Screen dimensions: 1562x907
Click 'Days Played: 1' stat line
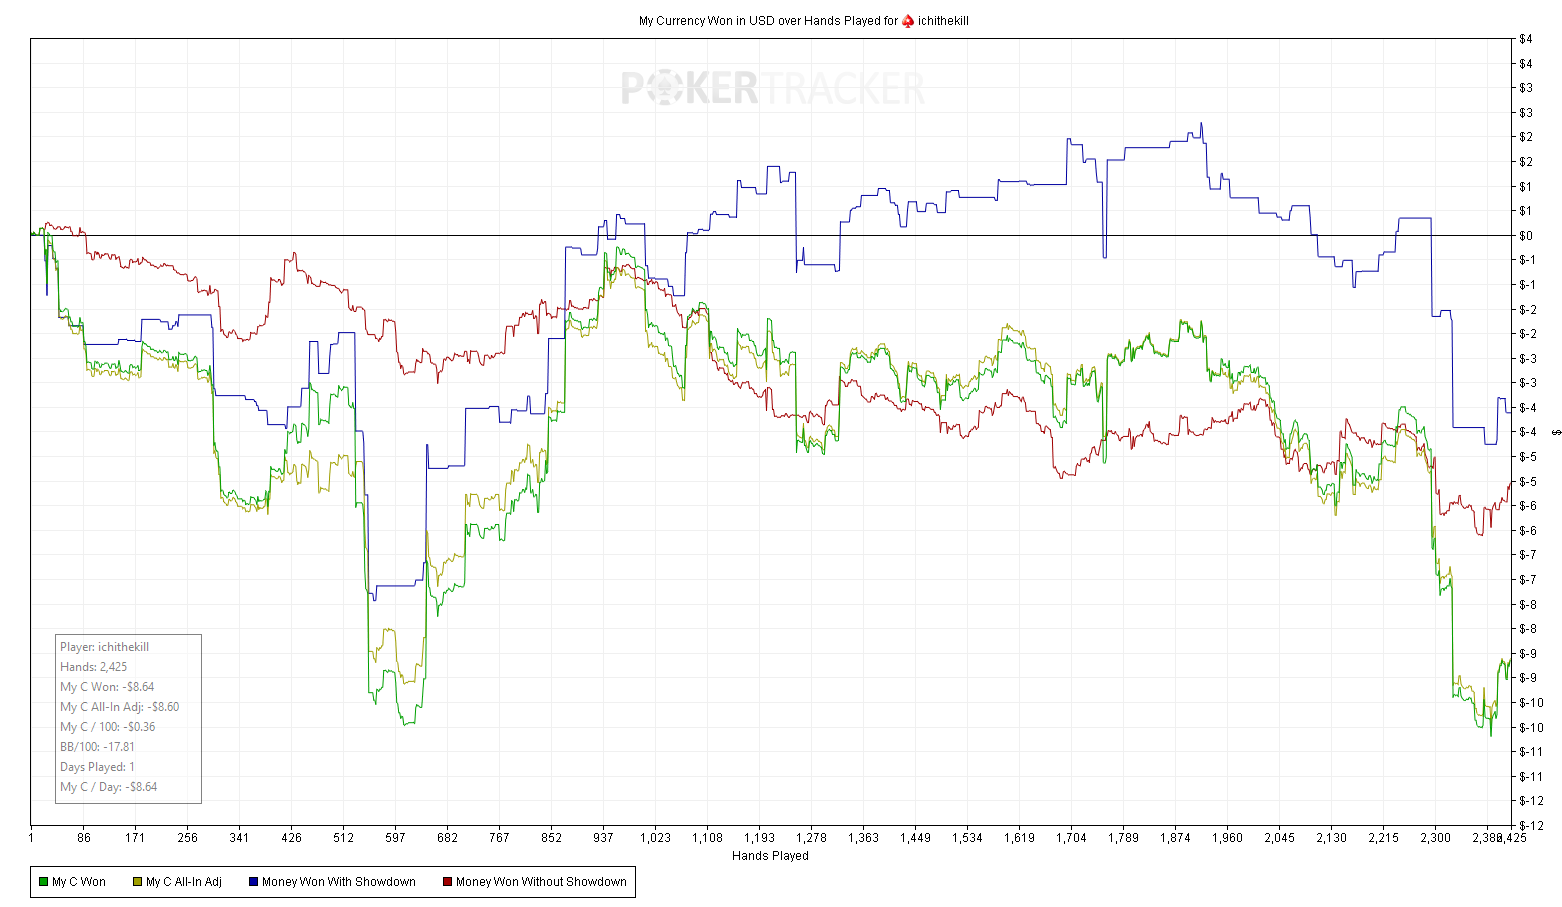tap(97, 767)
